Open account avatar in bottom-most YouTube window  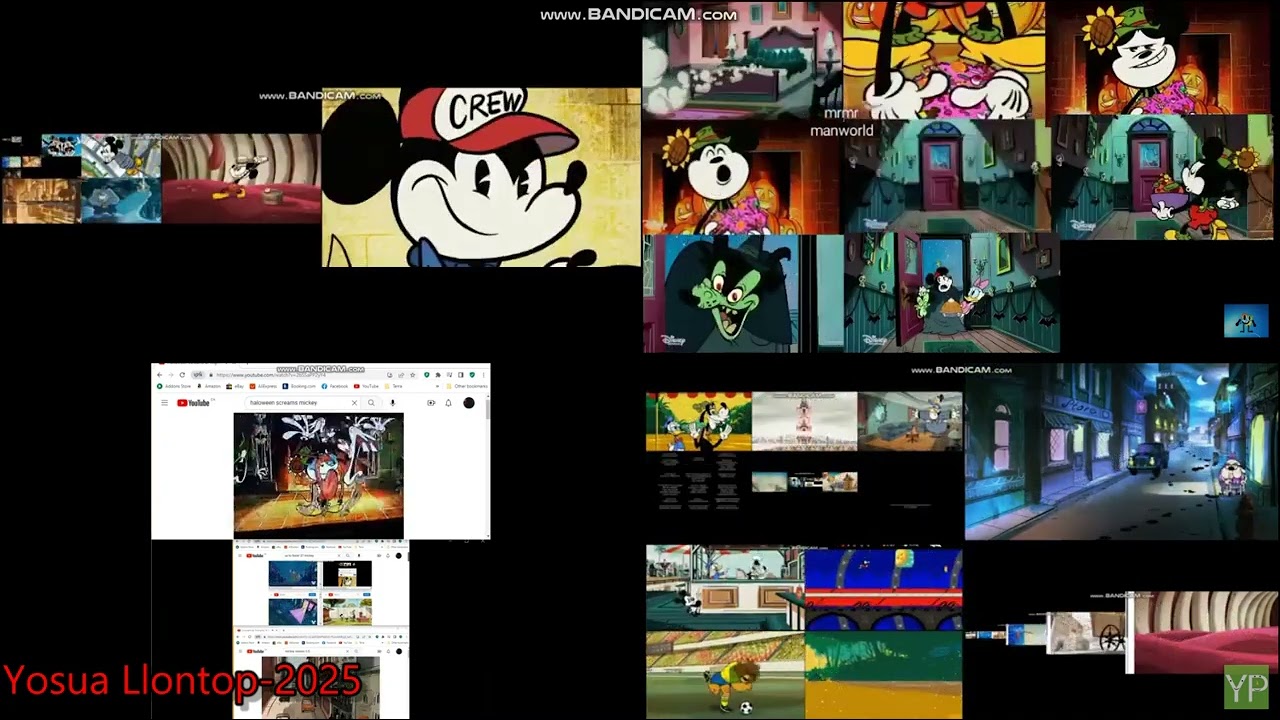point(399,651)
